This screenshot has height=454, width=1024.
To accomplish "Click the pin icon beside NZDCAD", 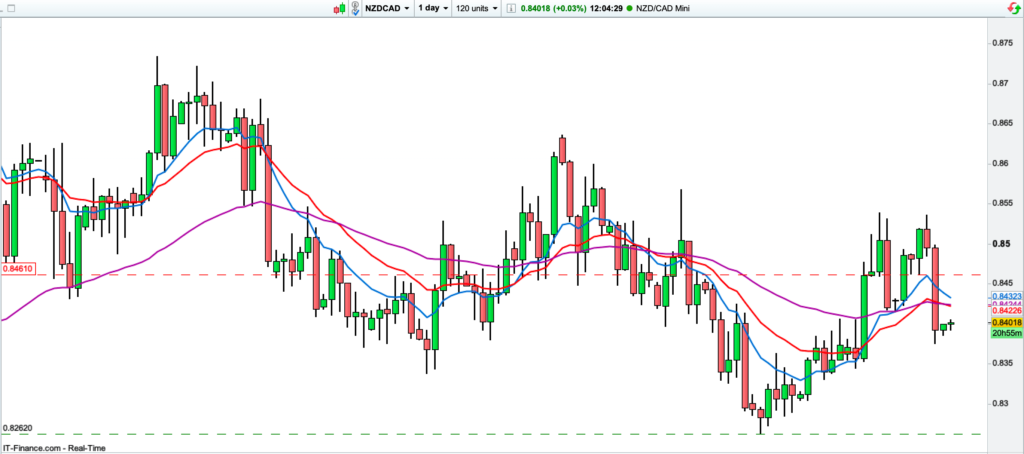I will point(357,8).
